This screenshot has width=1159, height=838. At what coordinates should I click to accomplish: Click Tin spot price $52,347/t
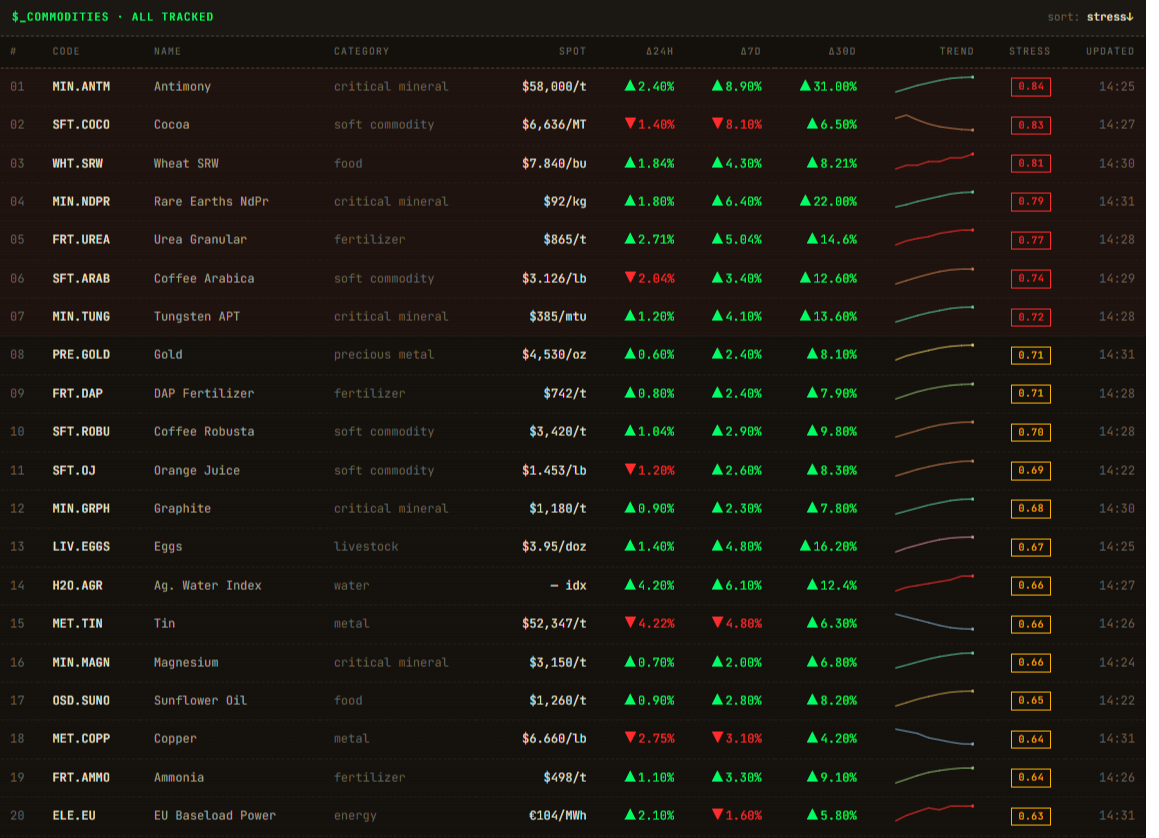point(554,624)
